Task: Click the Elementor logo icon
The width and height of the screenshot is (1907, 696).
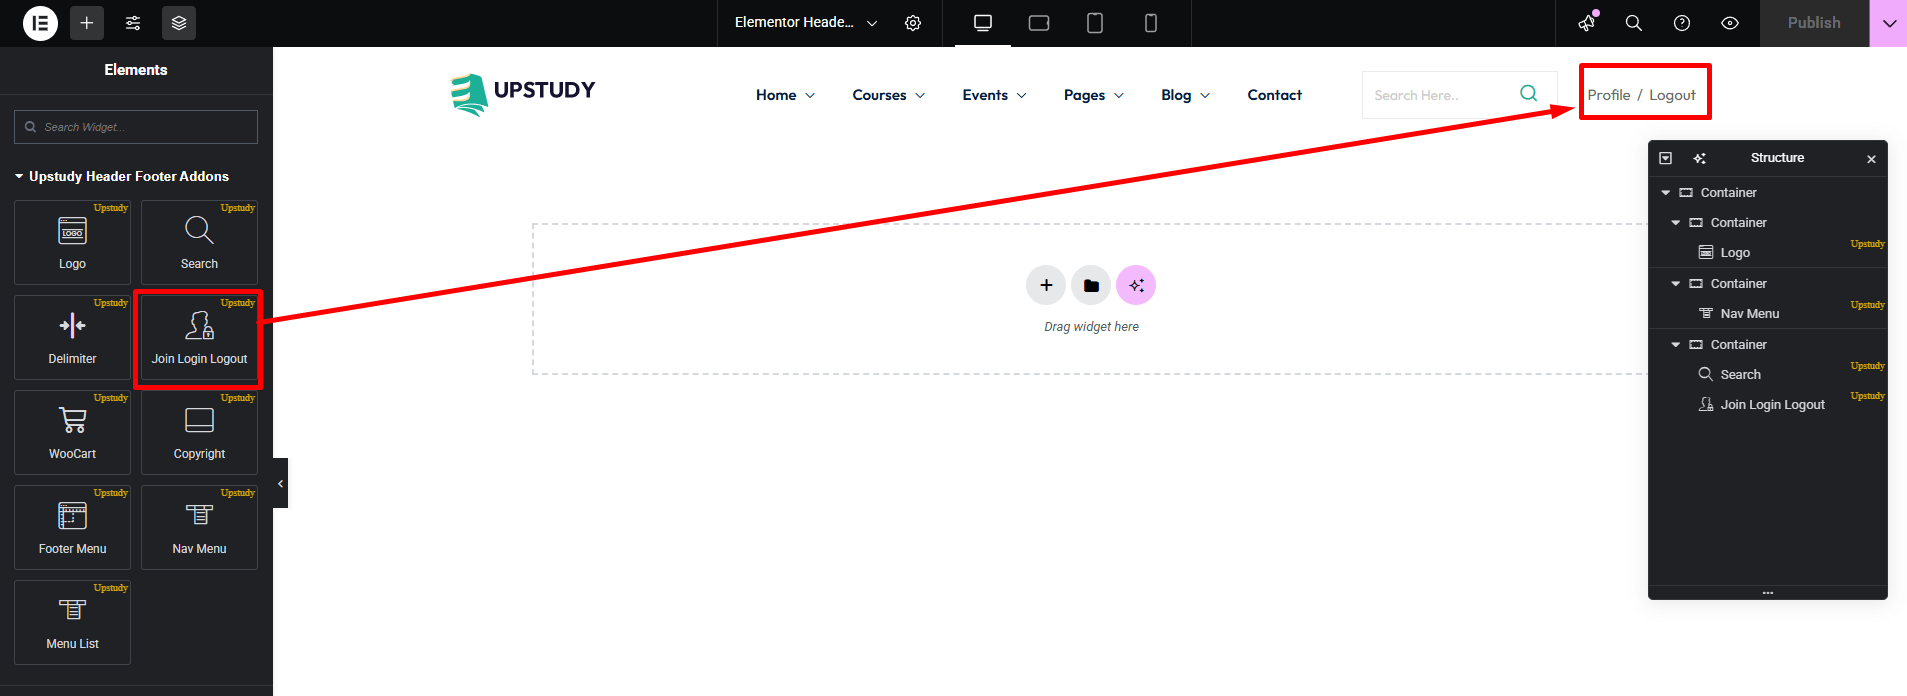Action: (40, 23)
